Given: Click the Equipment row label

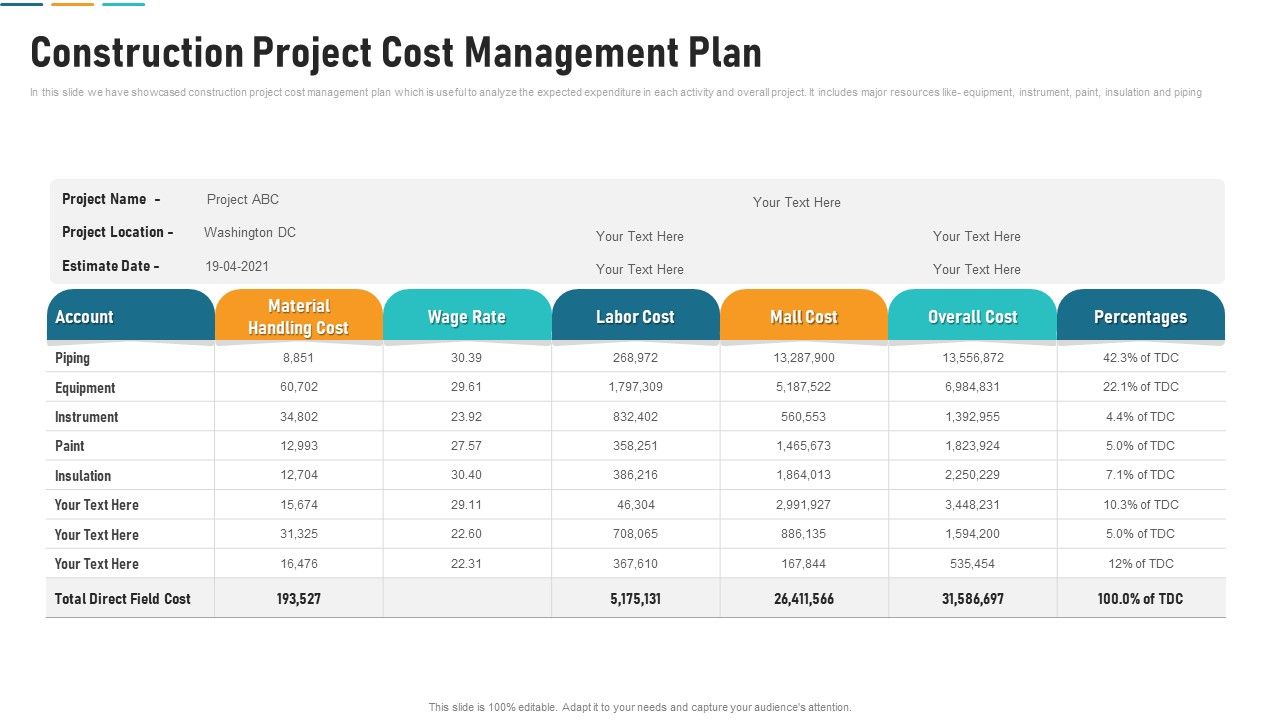Looking at the screenshot, I should 84,387.
